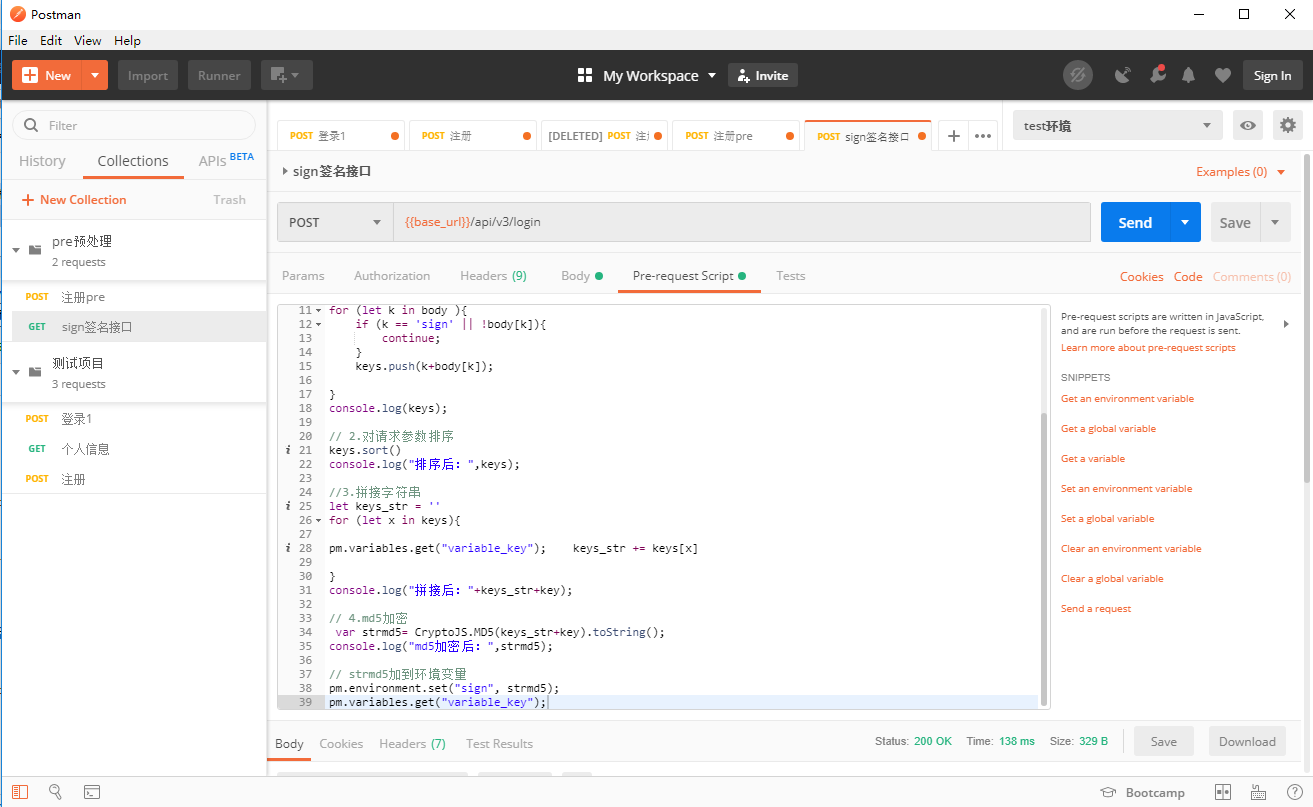The image size is (1313, 807).
Task: Click the info marker on line 28
Action: tap(288, 548)
